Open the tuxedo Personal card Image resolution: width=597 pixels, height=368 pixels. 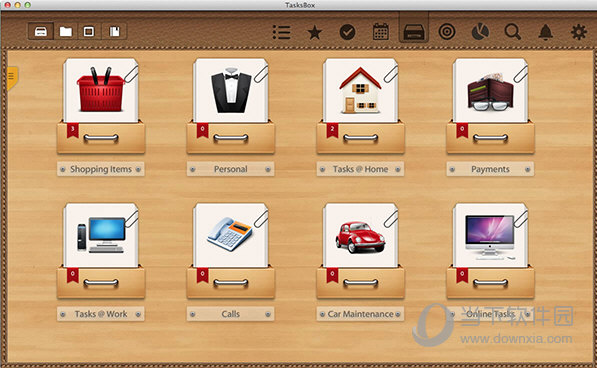coord(231,91)
